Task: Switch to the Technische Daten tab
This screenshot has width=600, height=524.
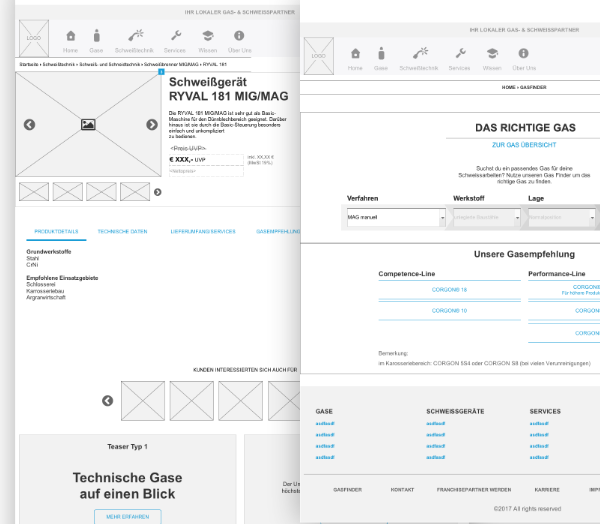Action: (x=122, y=231)
